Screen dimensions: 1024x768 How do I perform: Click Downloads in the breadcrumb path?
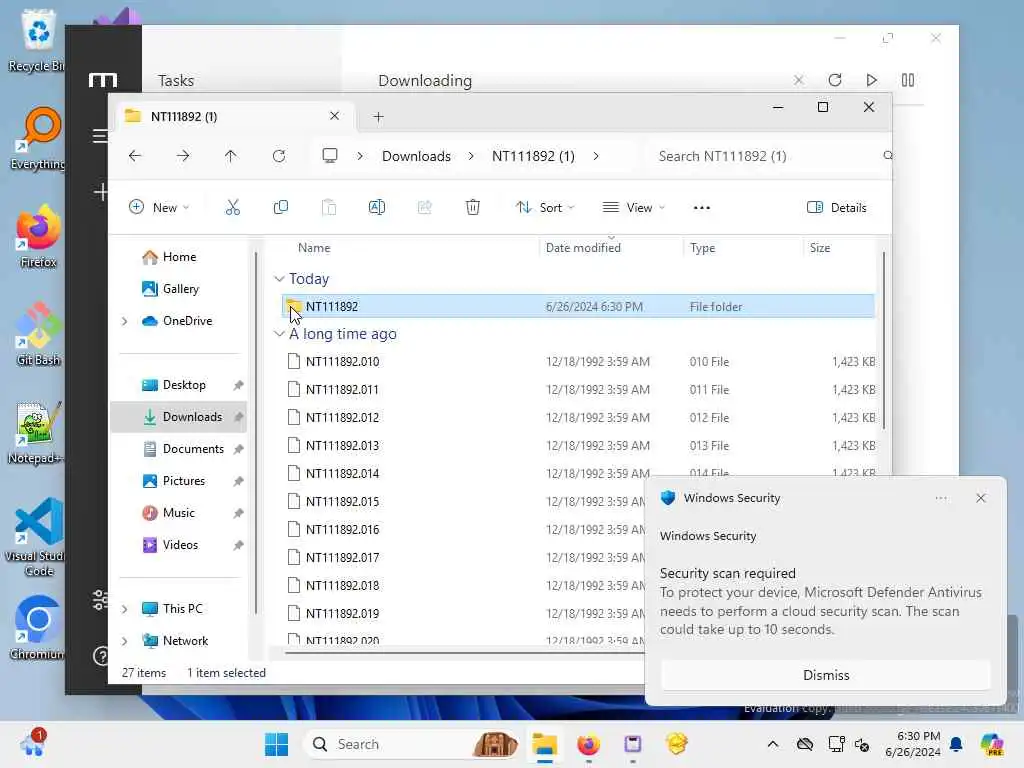tap(416, 156)
